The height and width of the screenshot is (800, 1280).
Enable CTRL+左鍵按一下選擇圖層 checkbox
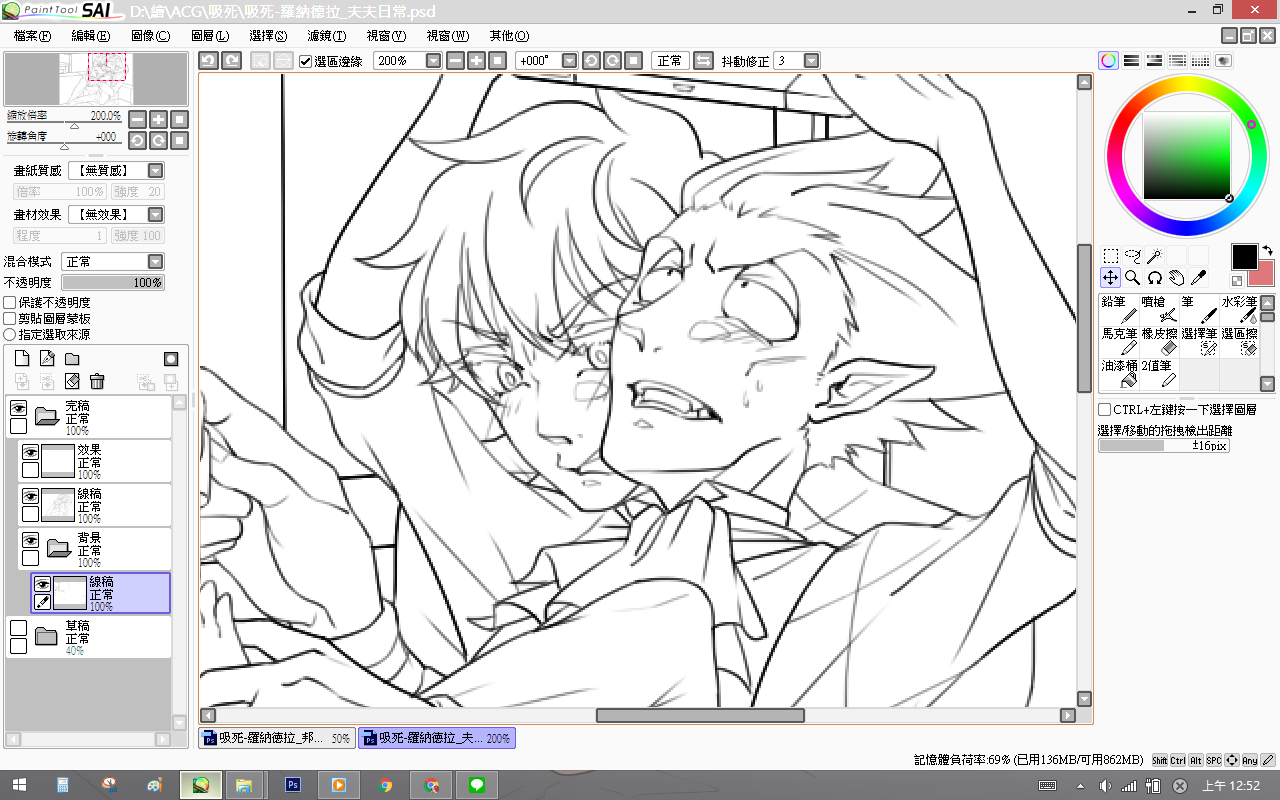tap(1105, 409)
